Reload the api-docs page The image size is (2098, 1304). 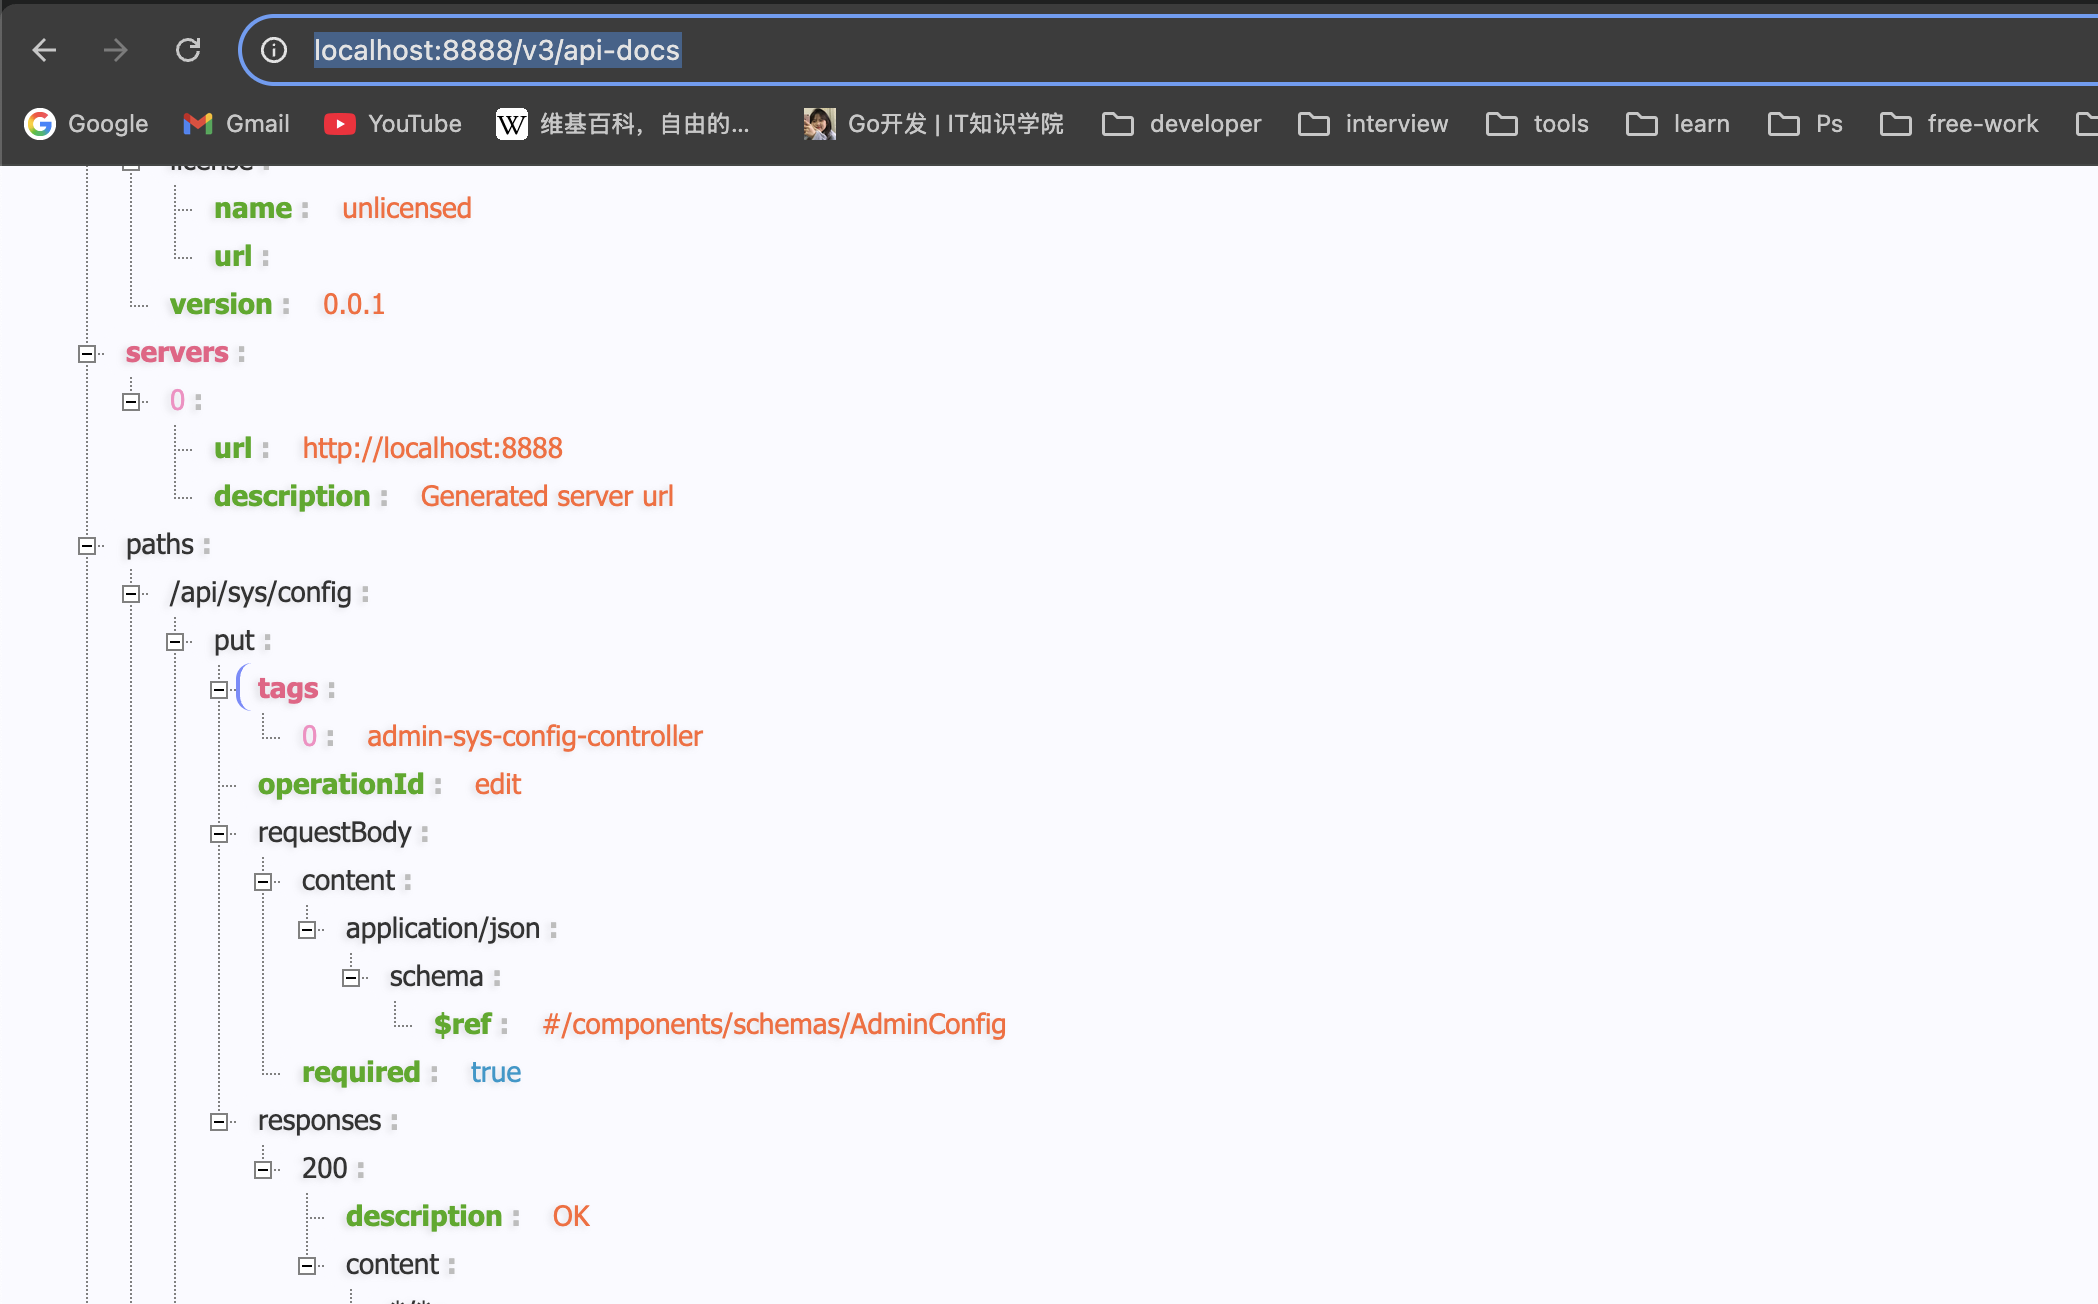[x=188, y=49]
